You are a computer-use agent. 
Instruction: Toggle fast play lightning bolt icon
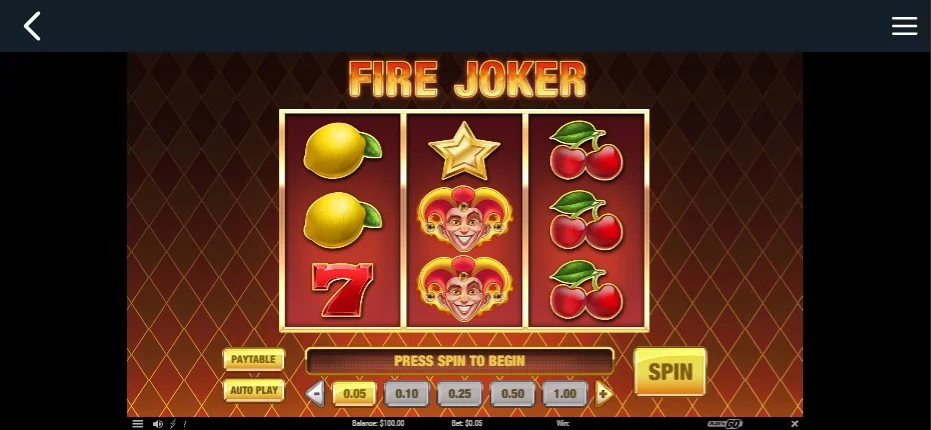(x=173, y=423)
